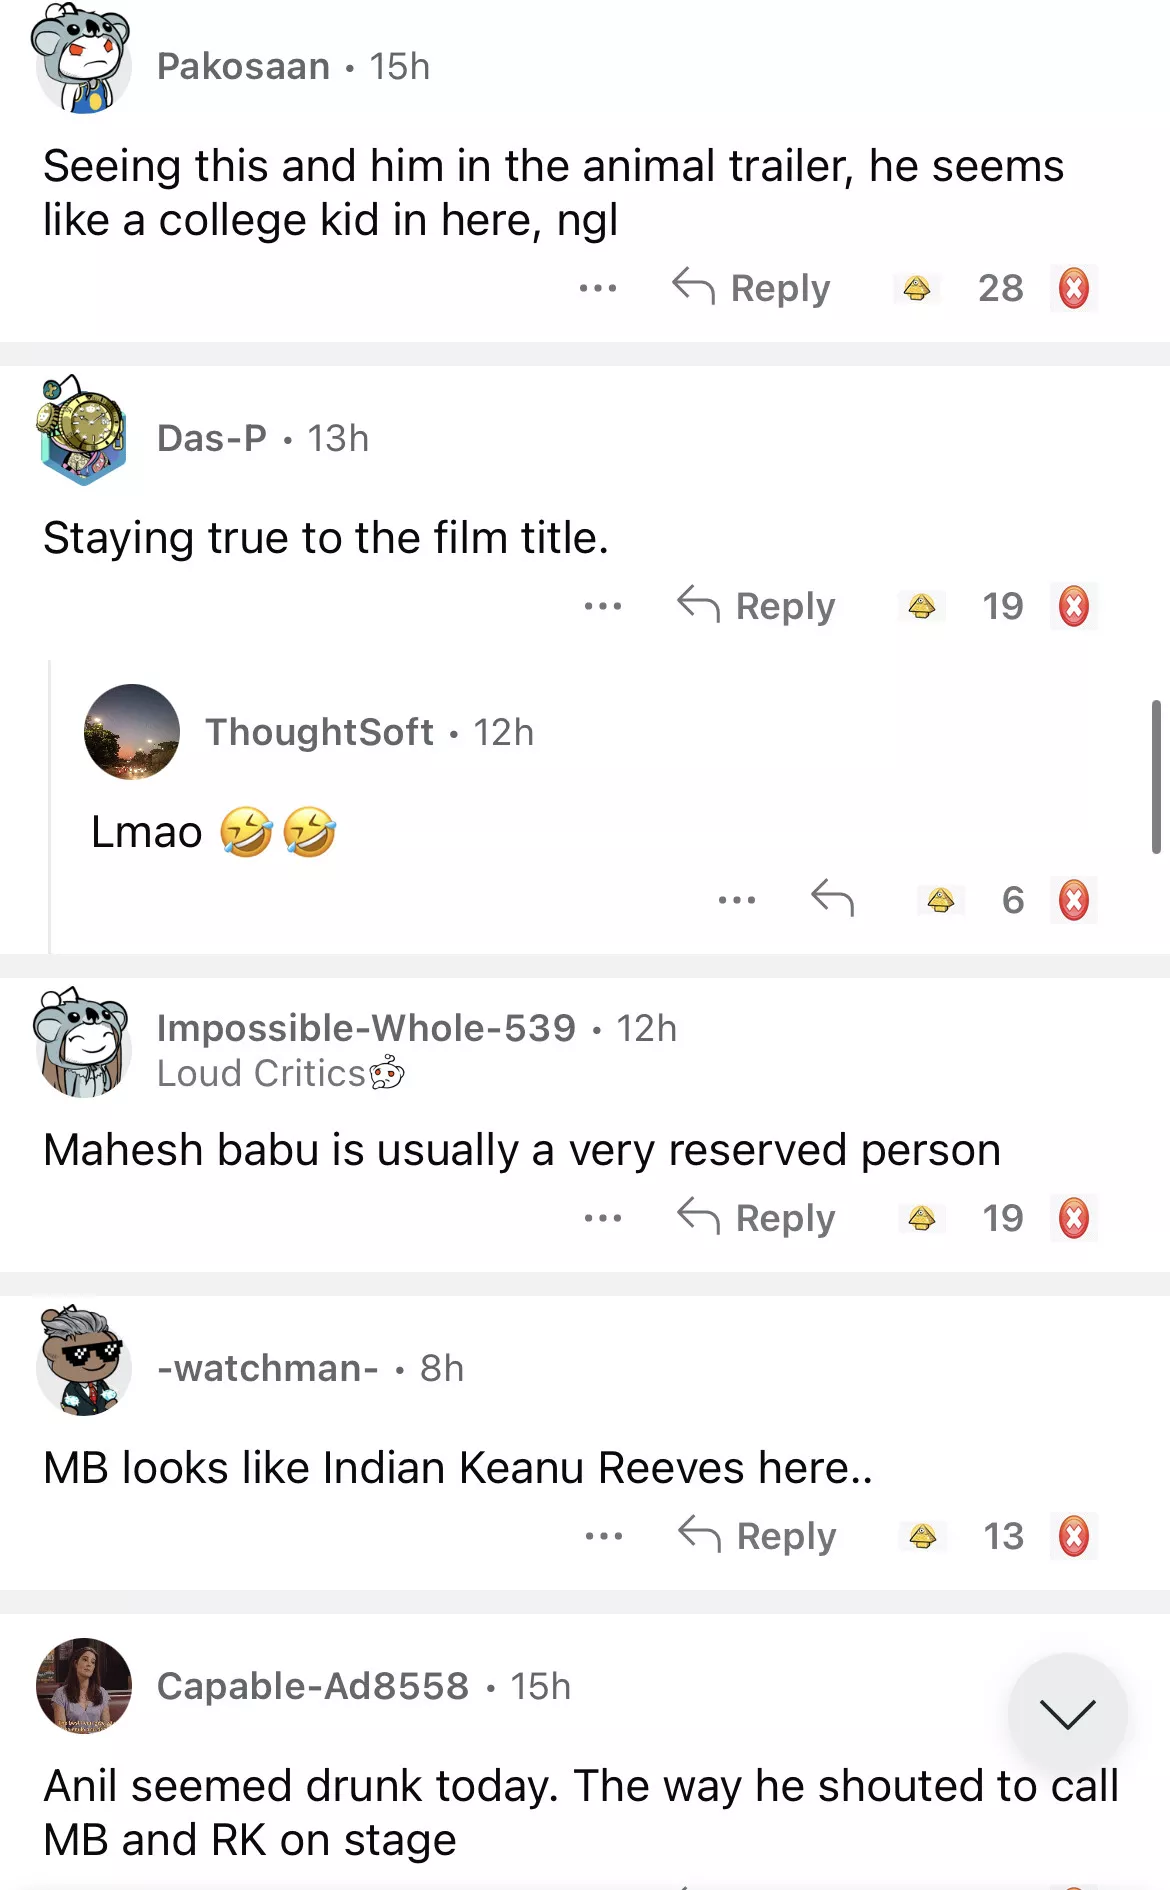Upvote Pakosaan's comment
The height and width of the screenshot is (1890, 1170).
[917, 289]
